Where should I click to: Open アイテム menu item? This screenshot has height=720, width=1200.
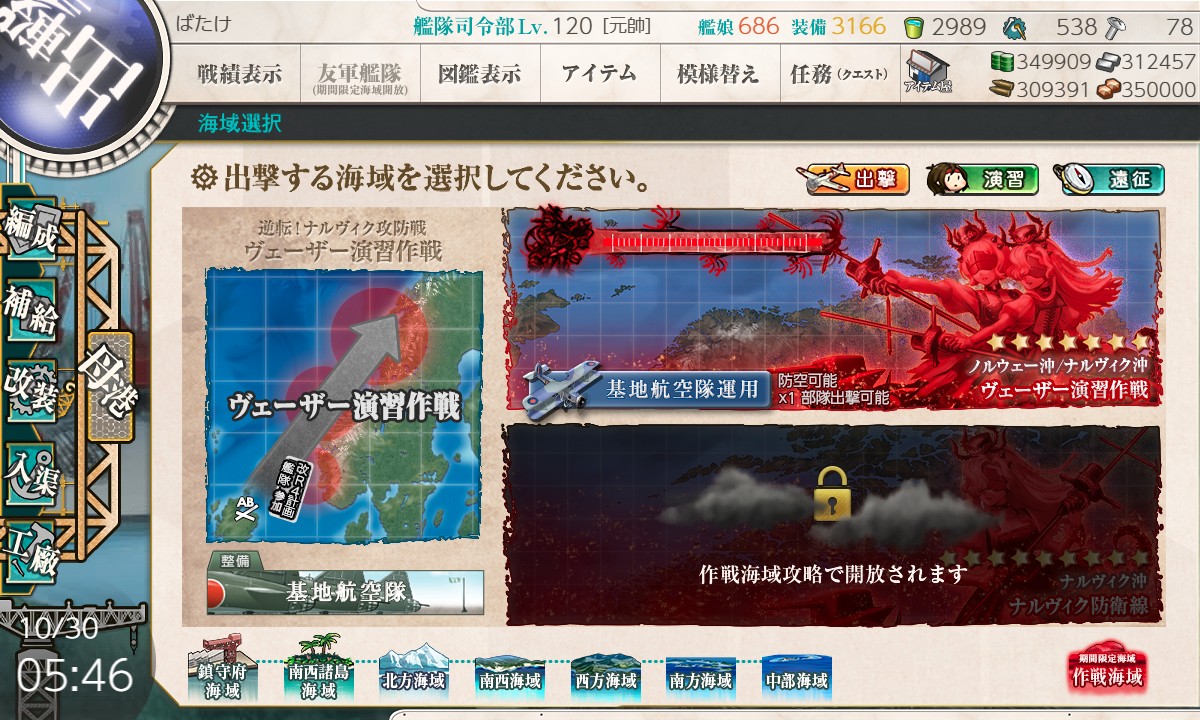tap(600, 74)
